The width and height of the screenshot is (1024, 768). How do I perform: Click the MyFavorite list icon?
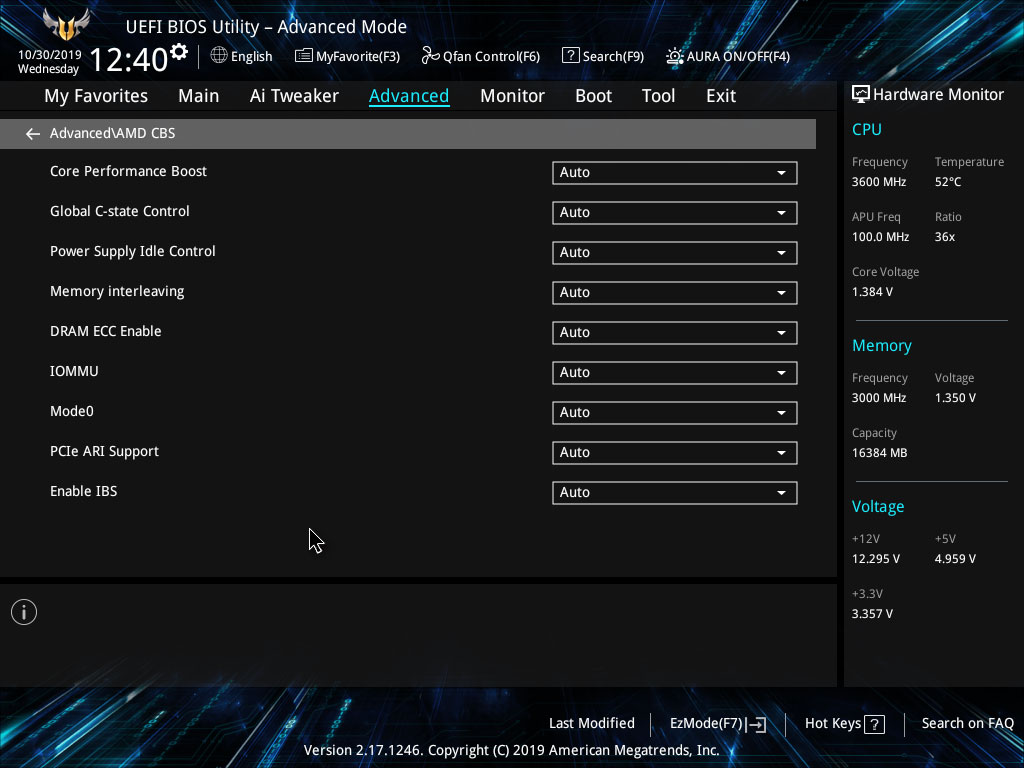tap(303, 56)
